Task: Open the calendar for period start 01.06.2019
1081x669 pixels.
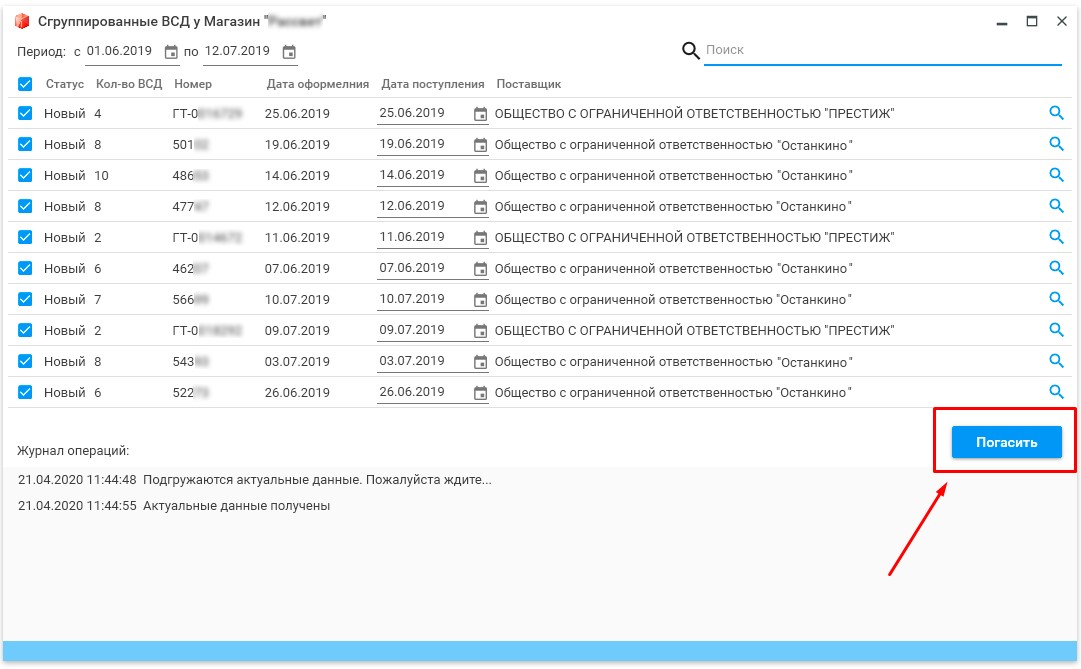Action: (x=171, y=52)
